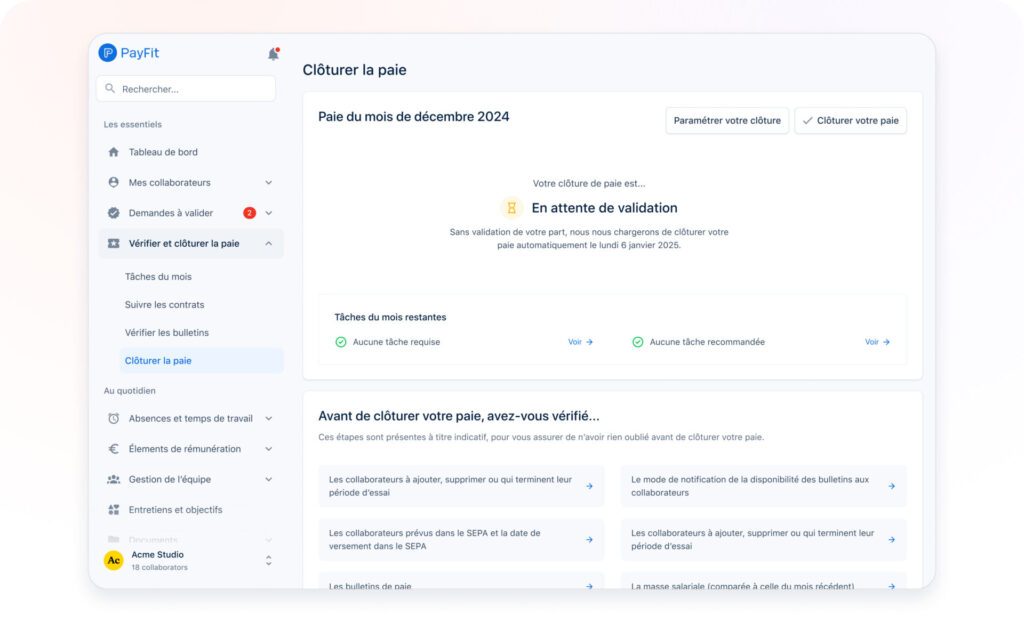
Task: Click the Rechercher search field
Action: click(185, 89)
